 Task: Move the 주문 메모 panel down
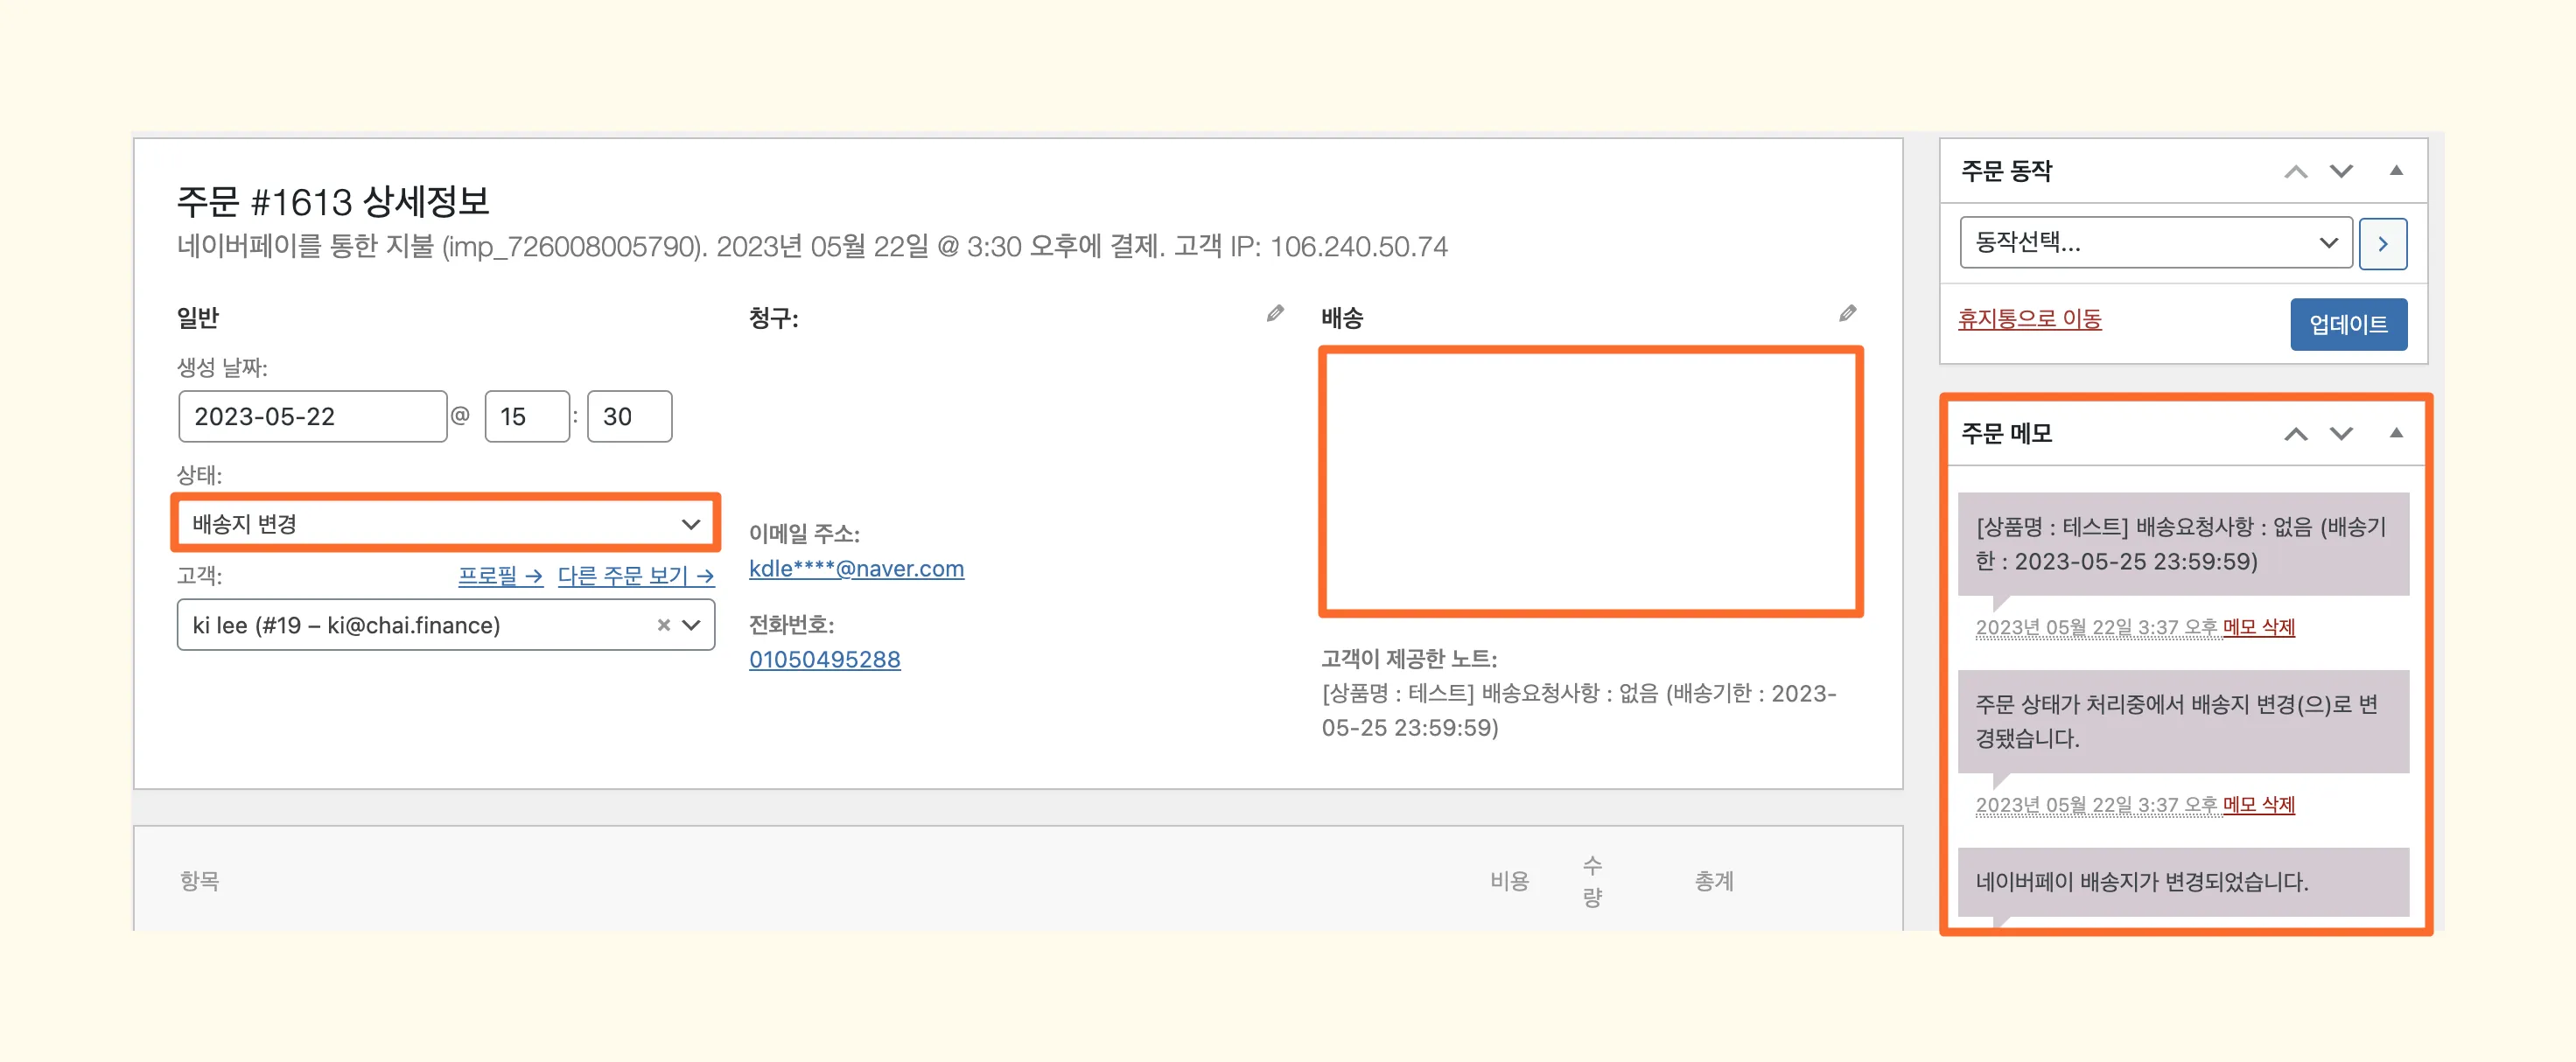2341,434
